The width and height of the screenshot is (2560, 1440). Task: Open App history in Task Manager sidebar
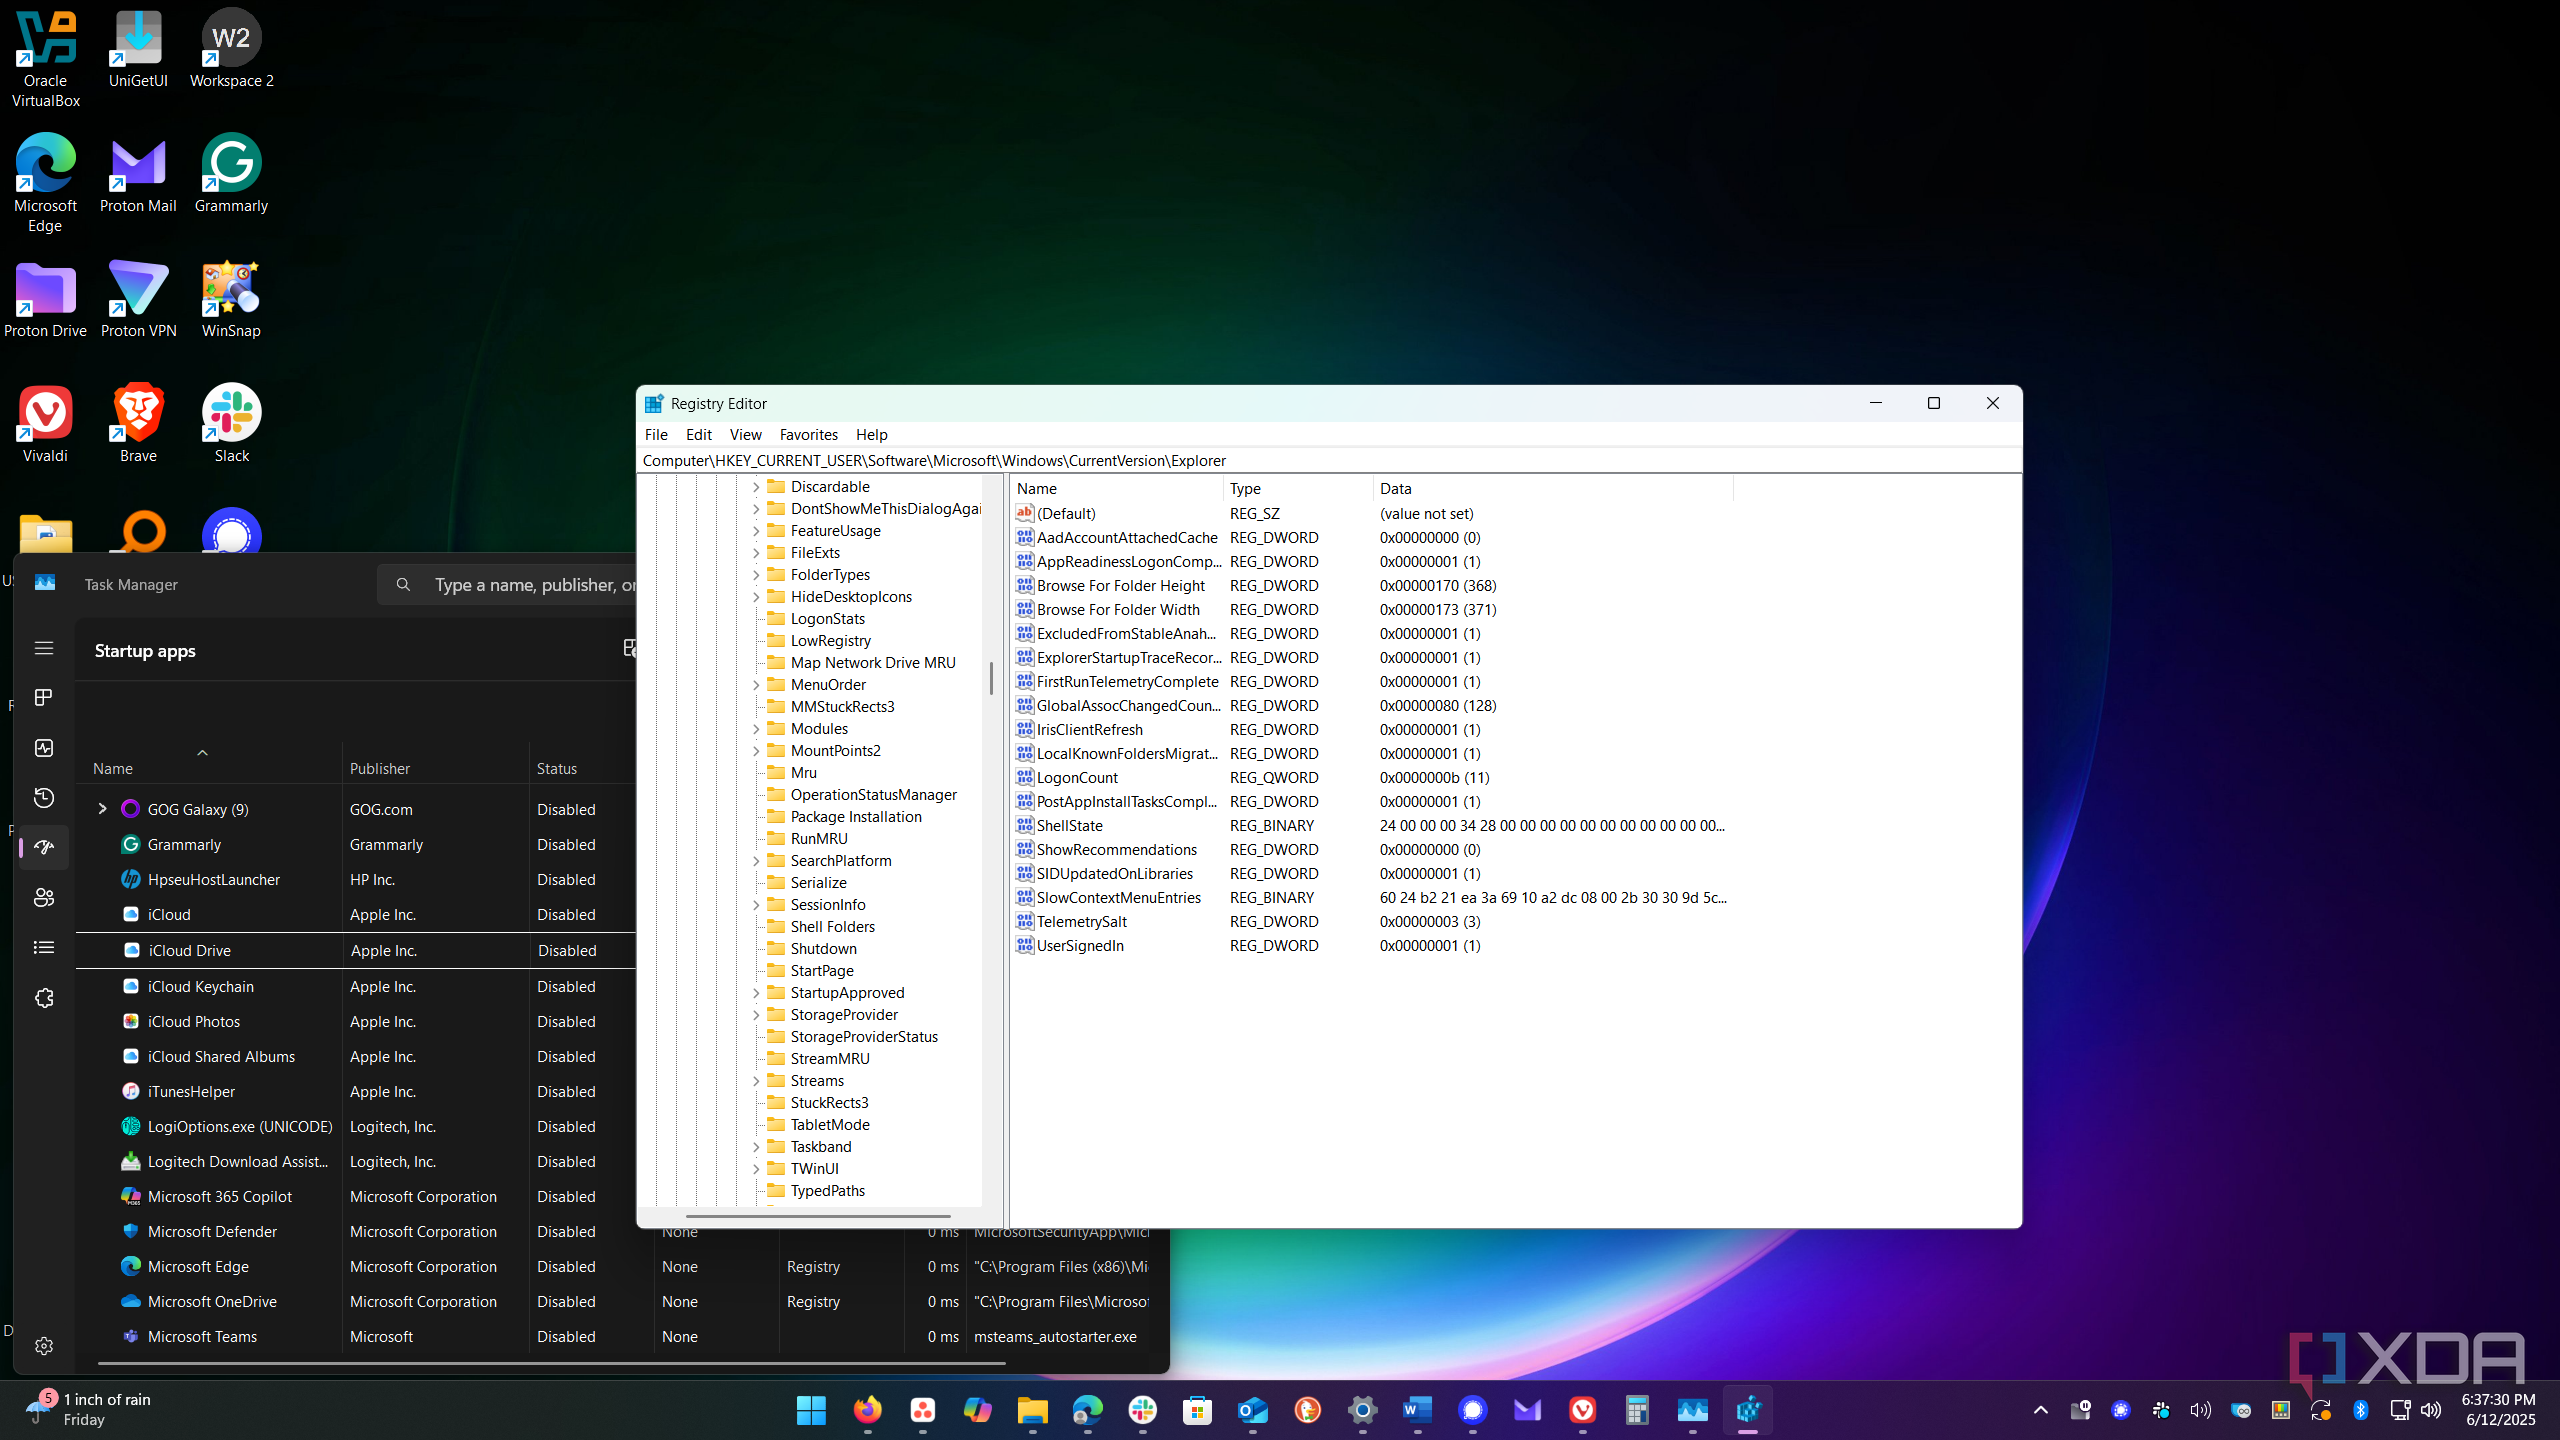pos(43,798)
